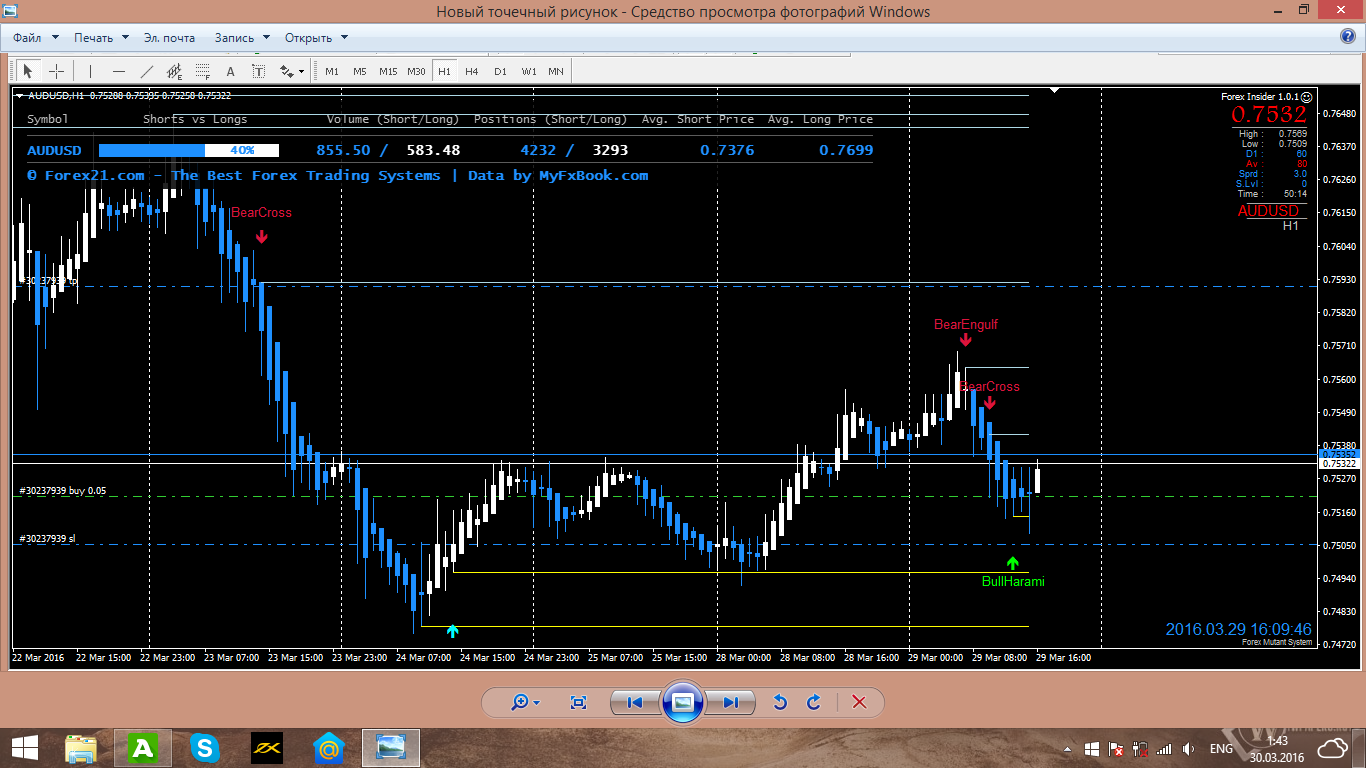Screen dimensions: 1366x768
Task: Click the ENG language indicator
Action: [1221, 748]
